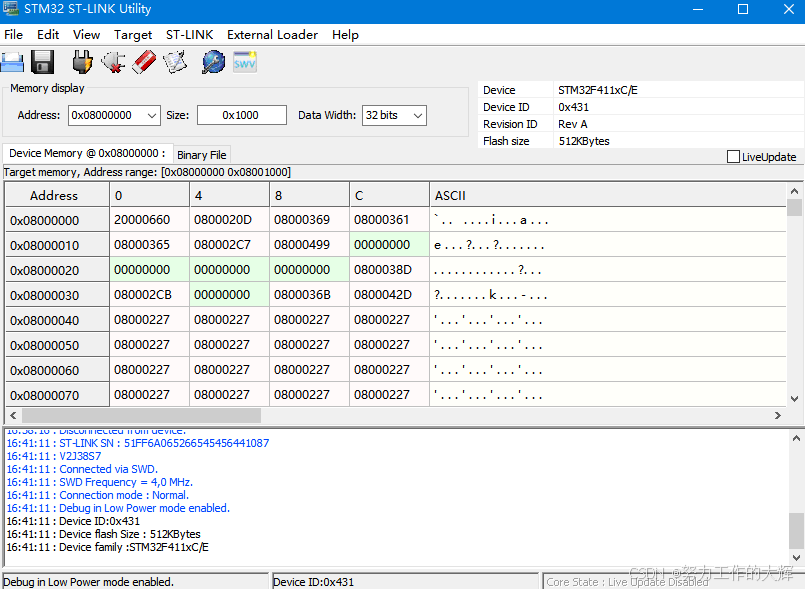
Task: Click address row 0x08000070
Action: click(x=57, y=395)
